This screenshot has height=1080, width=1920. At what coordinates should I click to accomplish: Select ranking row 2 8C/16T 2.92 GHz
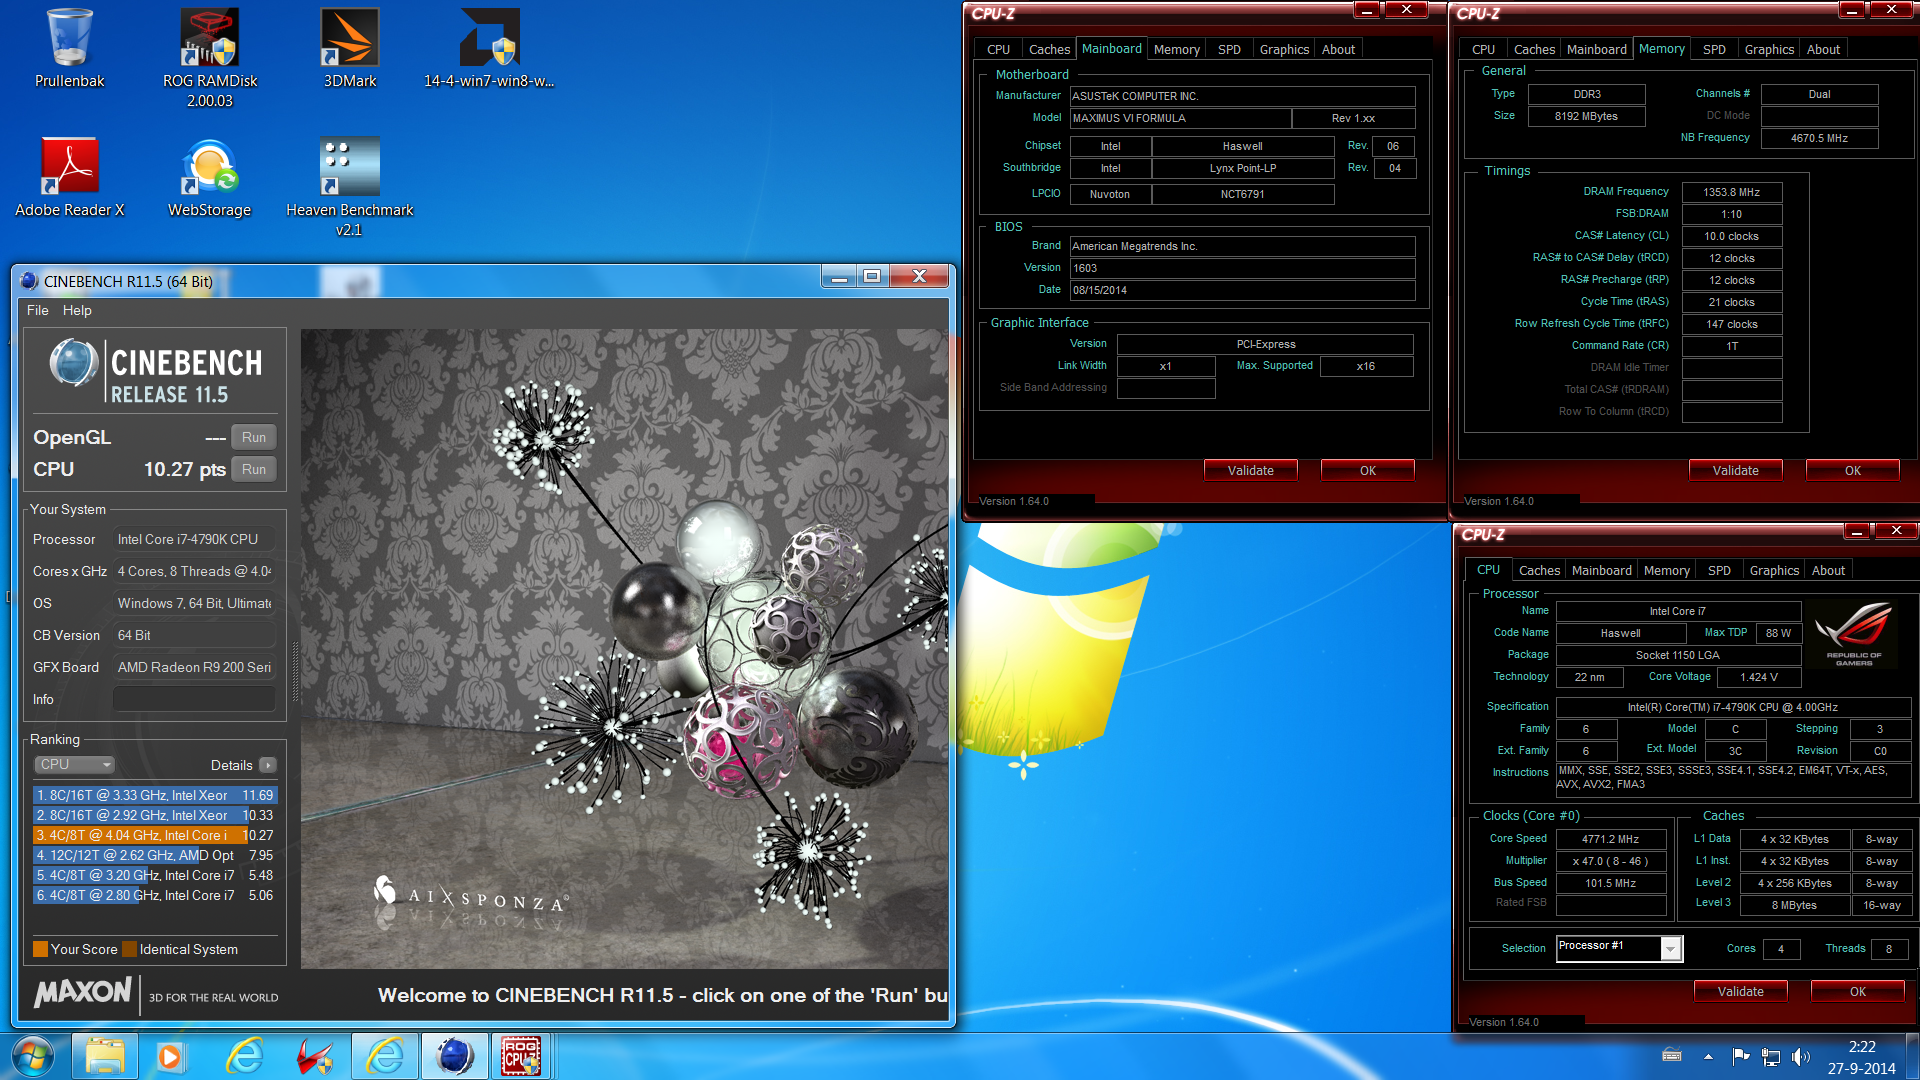point(155,815)
